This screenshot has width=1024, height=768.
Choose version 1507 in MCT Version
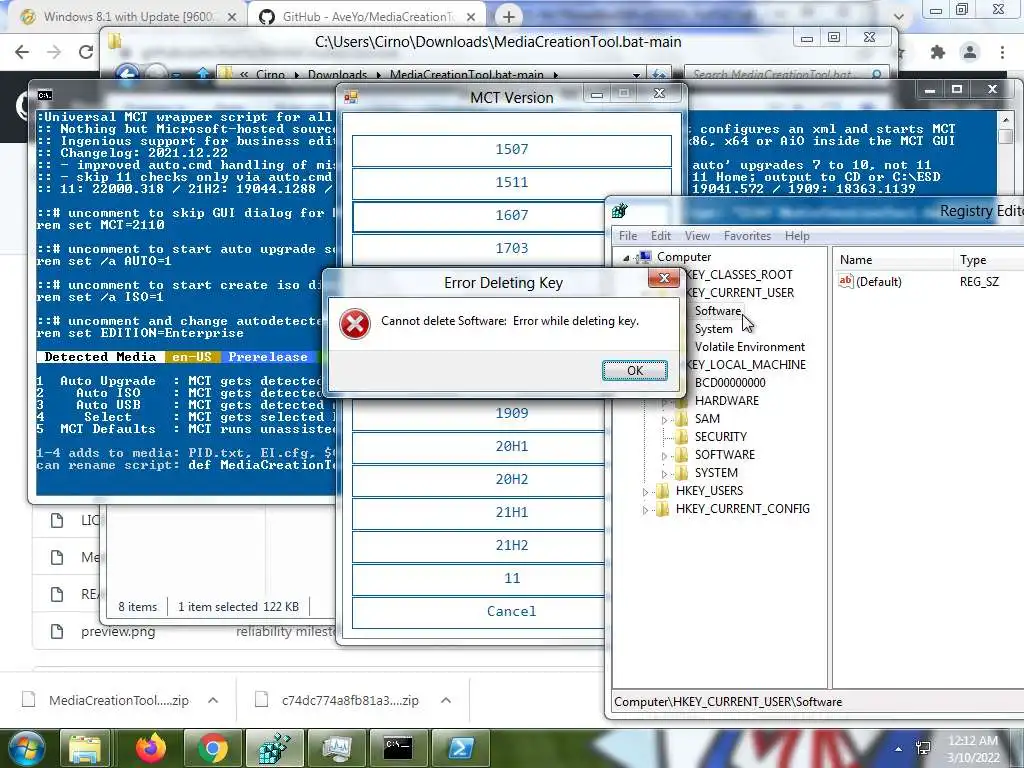click(511, 150)
